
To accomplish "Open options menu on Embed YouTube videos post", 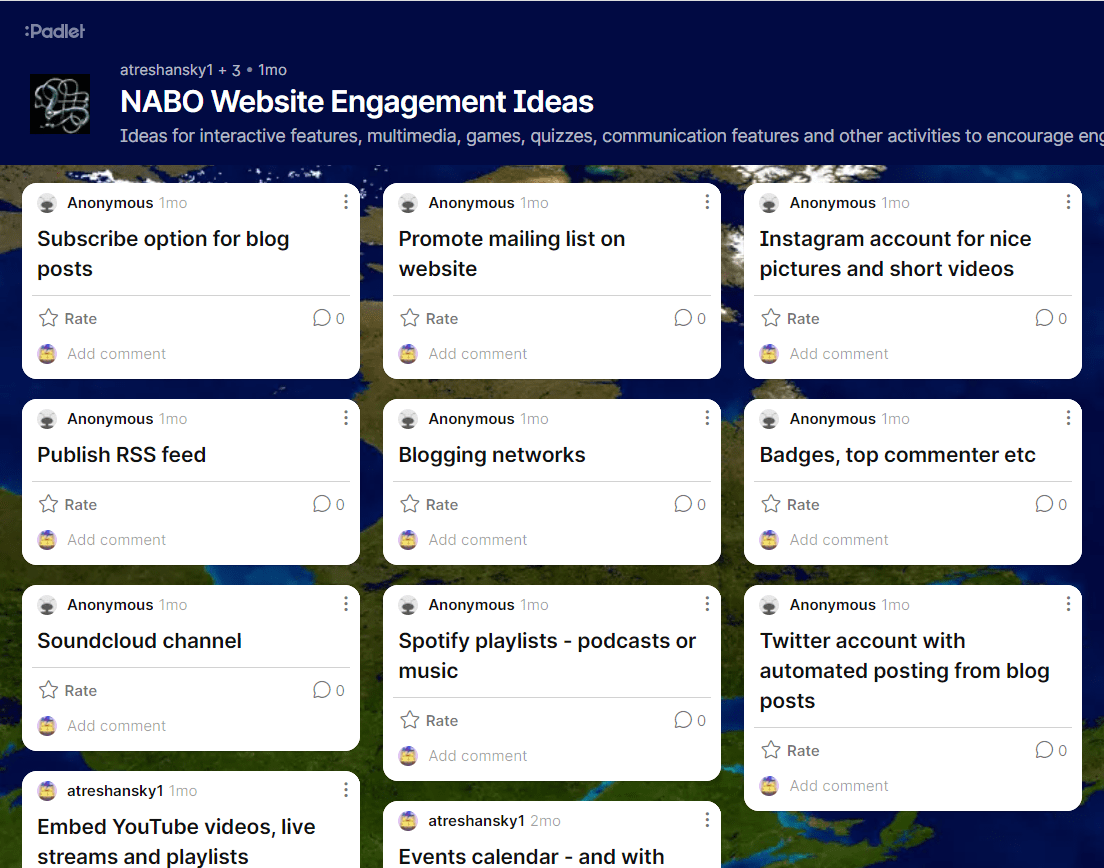I will point(346,790).
